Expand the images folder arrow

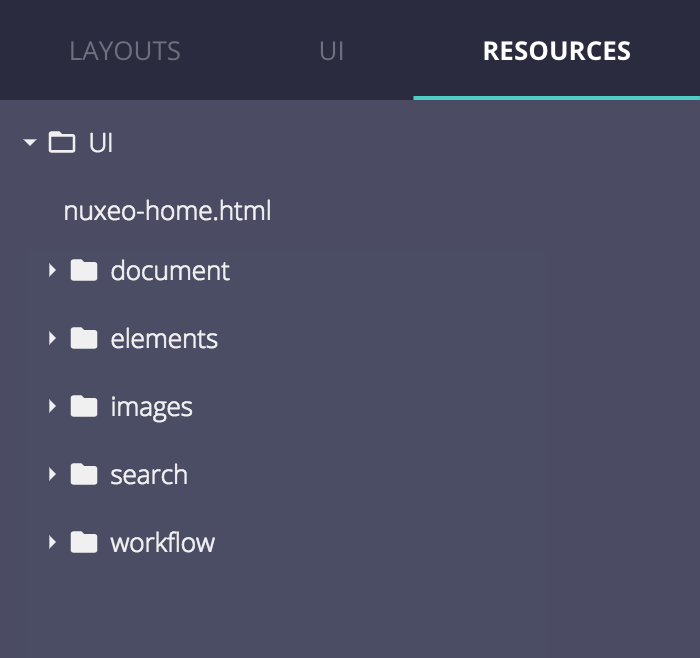click(x=53, y=406)
